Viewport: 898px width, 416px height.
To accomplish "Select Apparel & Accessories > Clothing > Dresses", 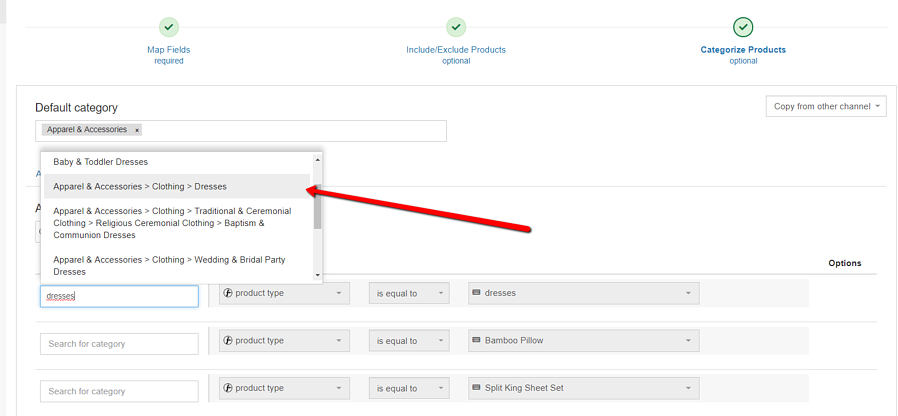I will point(140,186).
